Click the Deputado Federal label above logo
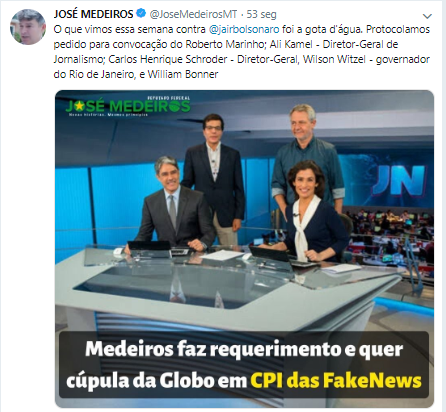Screen dimensions: 446x412 point(169,98)
